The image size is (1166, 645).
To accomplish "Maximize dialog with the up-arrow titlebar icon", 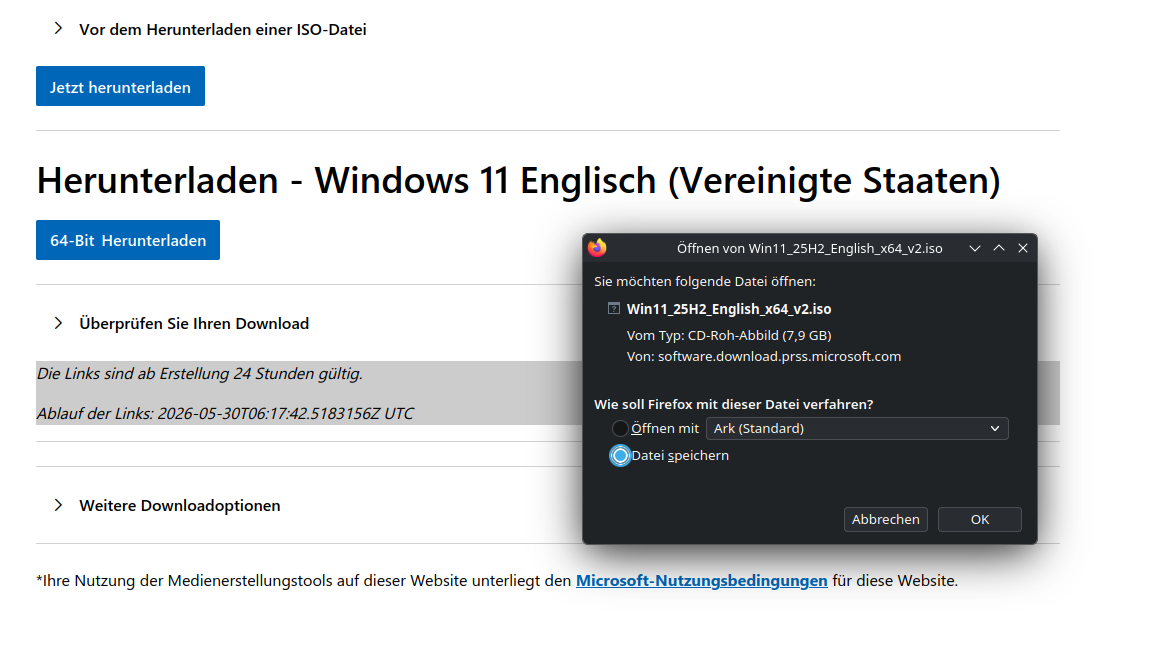I will click(999, 248).
